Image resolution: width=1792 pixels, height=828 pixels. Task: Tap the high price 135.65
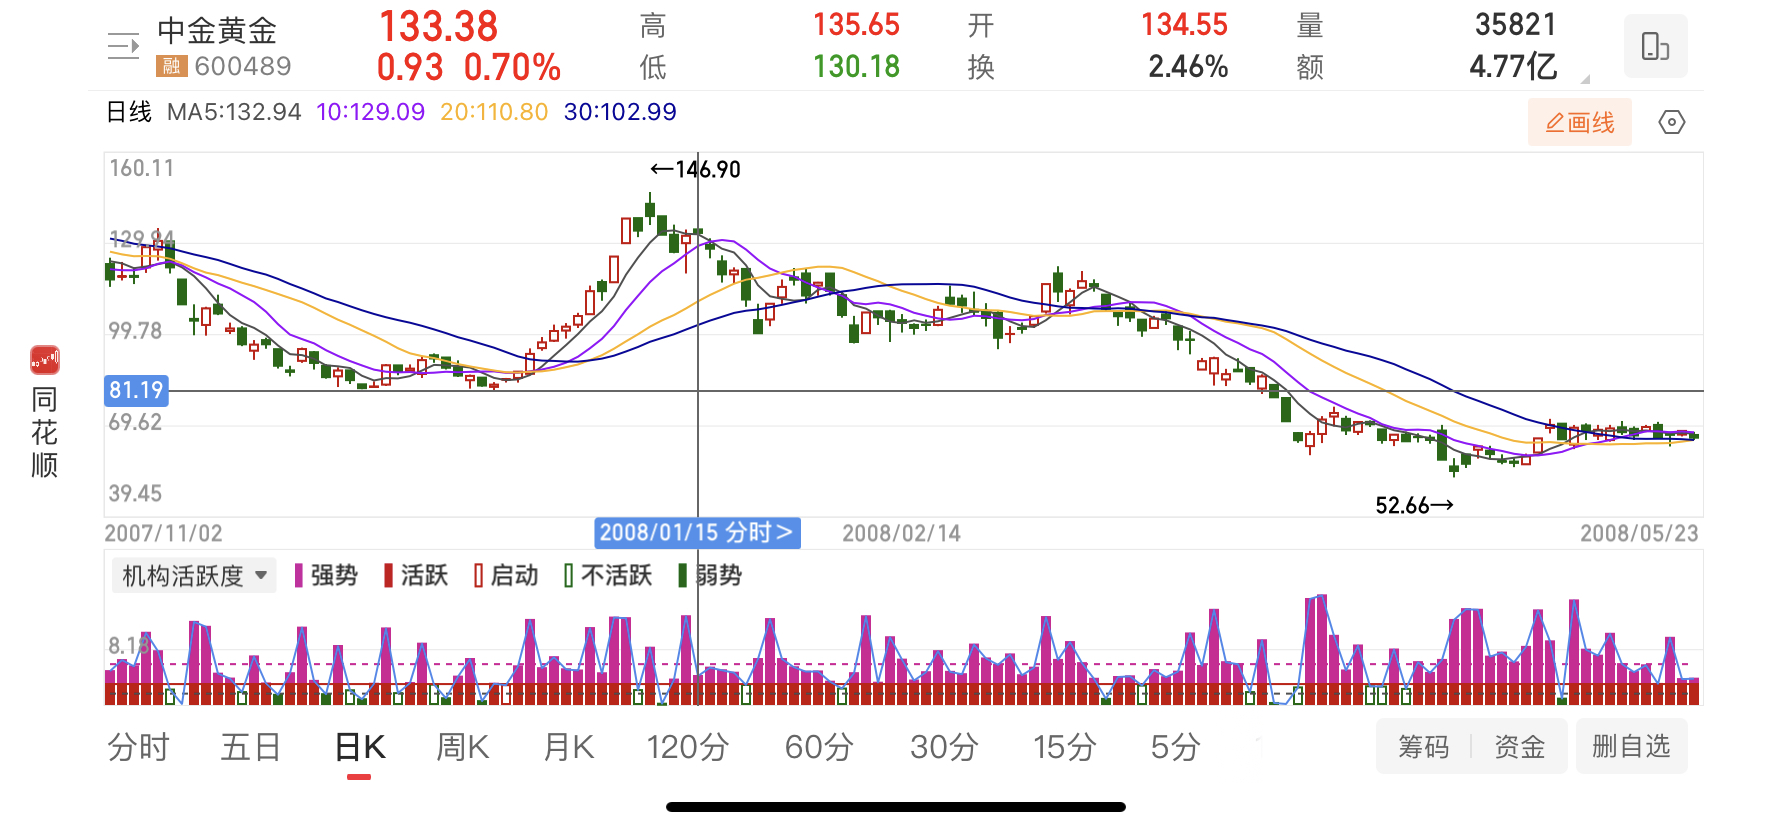click(x=856, y=25)
